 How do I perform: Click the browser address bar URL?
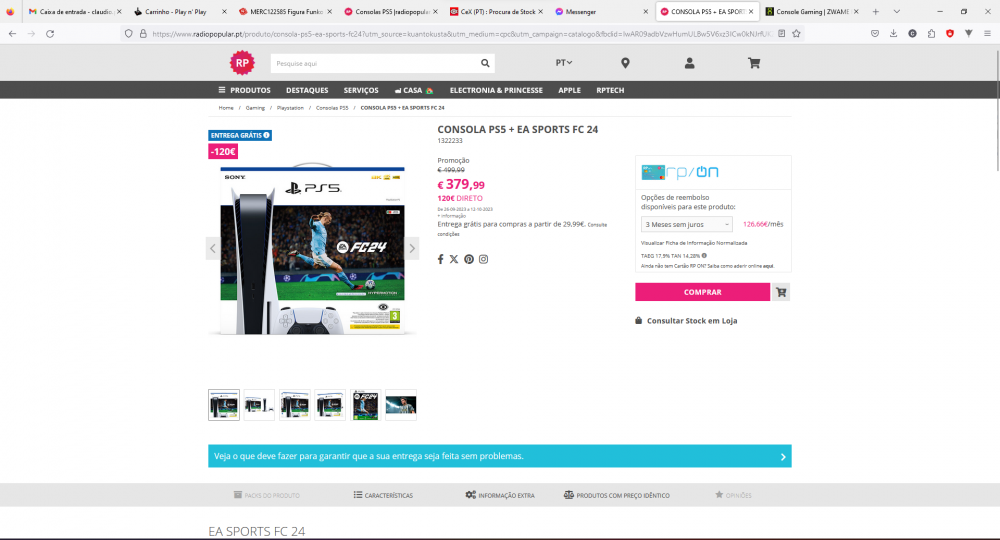(x=462, y=34)
